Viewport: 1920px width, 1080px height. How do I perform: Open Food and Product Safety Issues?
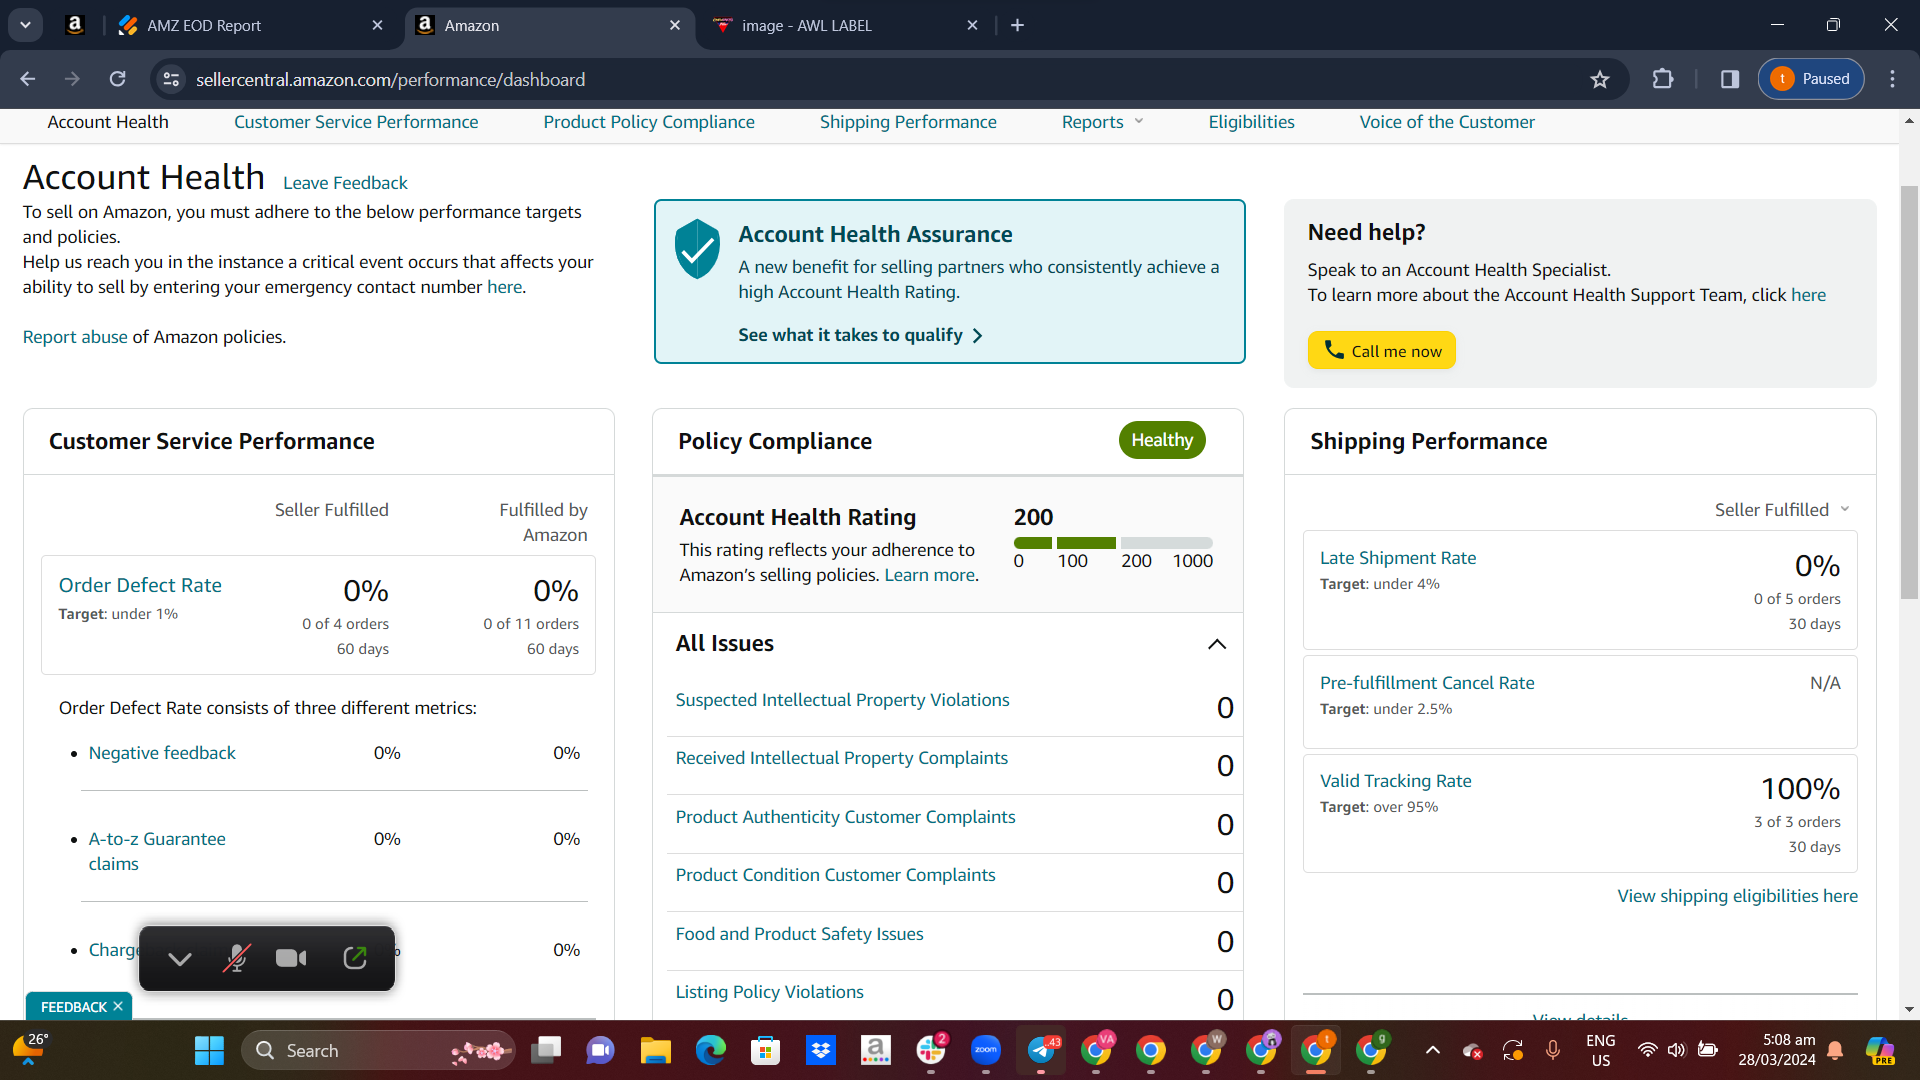[x=799, y=934]
